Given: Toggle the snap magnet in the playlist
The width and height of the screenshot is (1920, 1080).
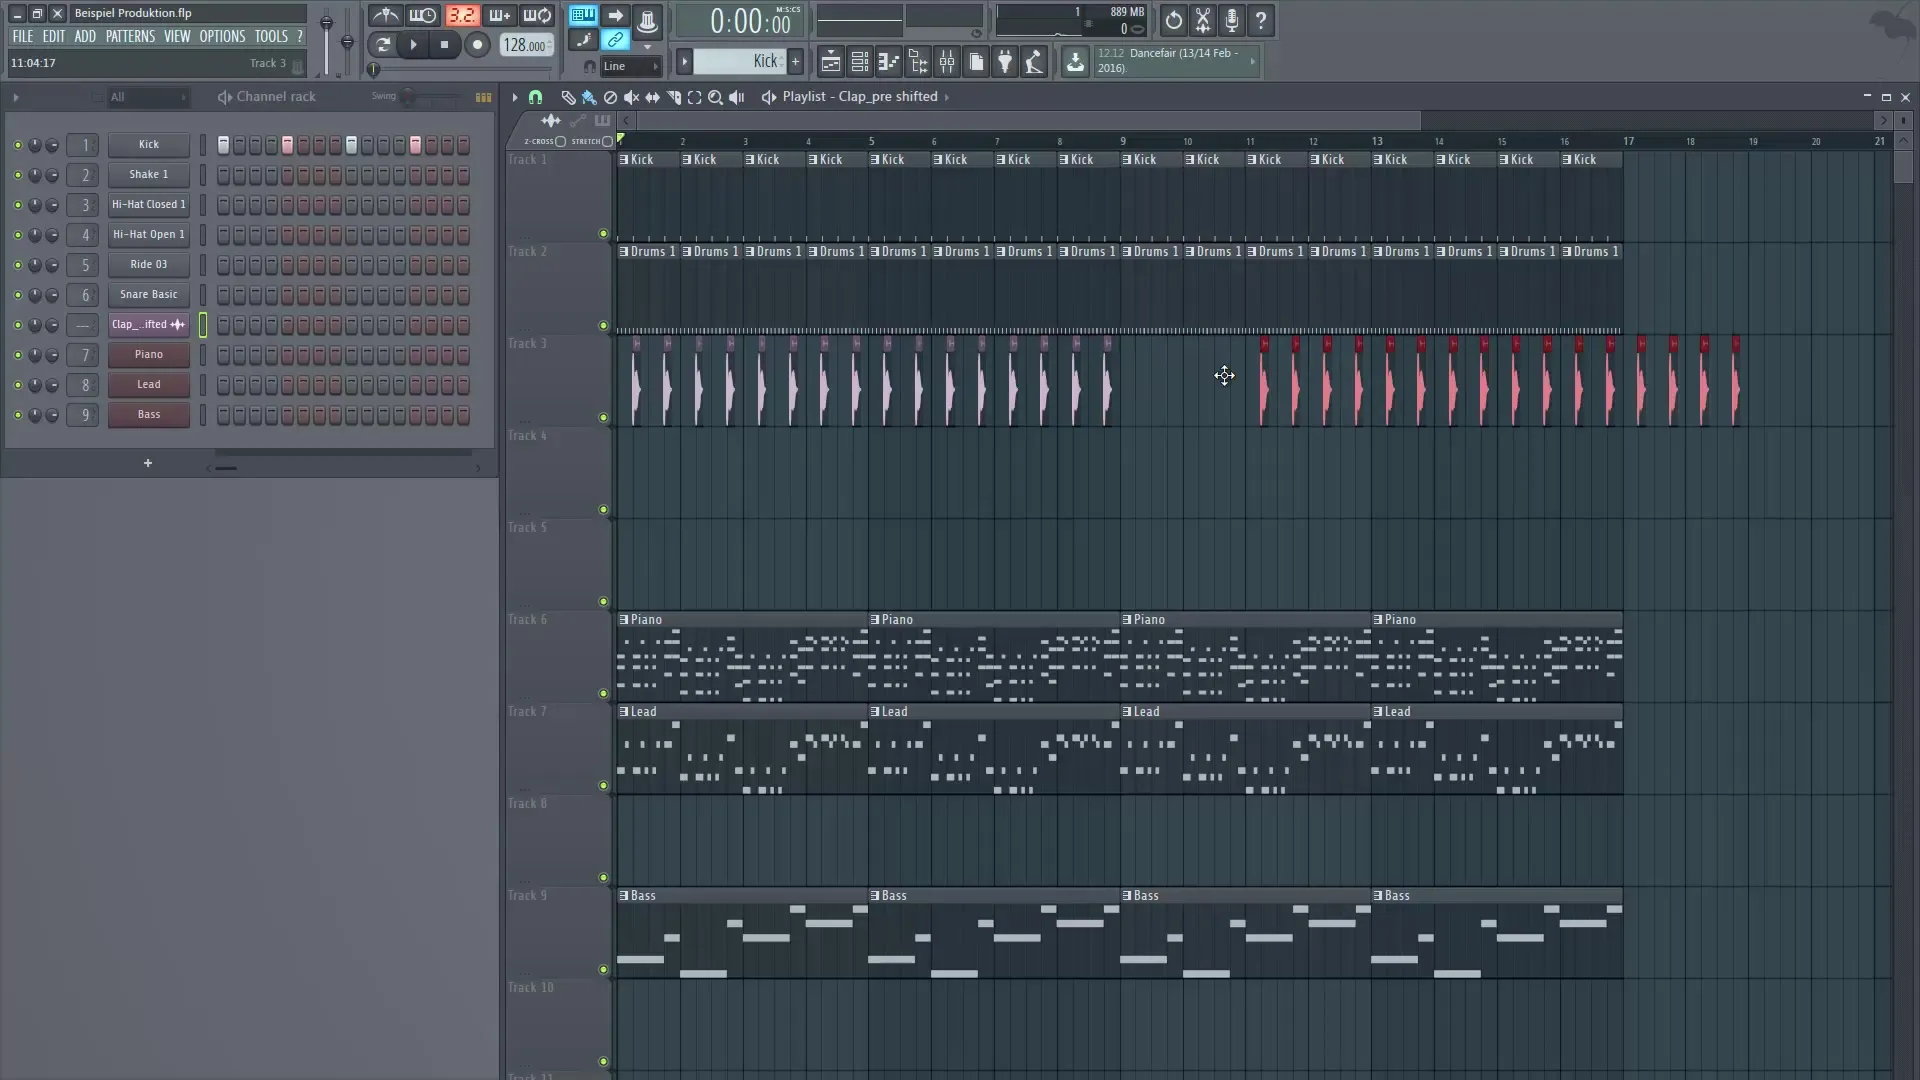Looking at the screenshot, I should point(537,97).
